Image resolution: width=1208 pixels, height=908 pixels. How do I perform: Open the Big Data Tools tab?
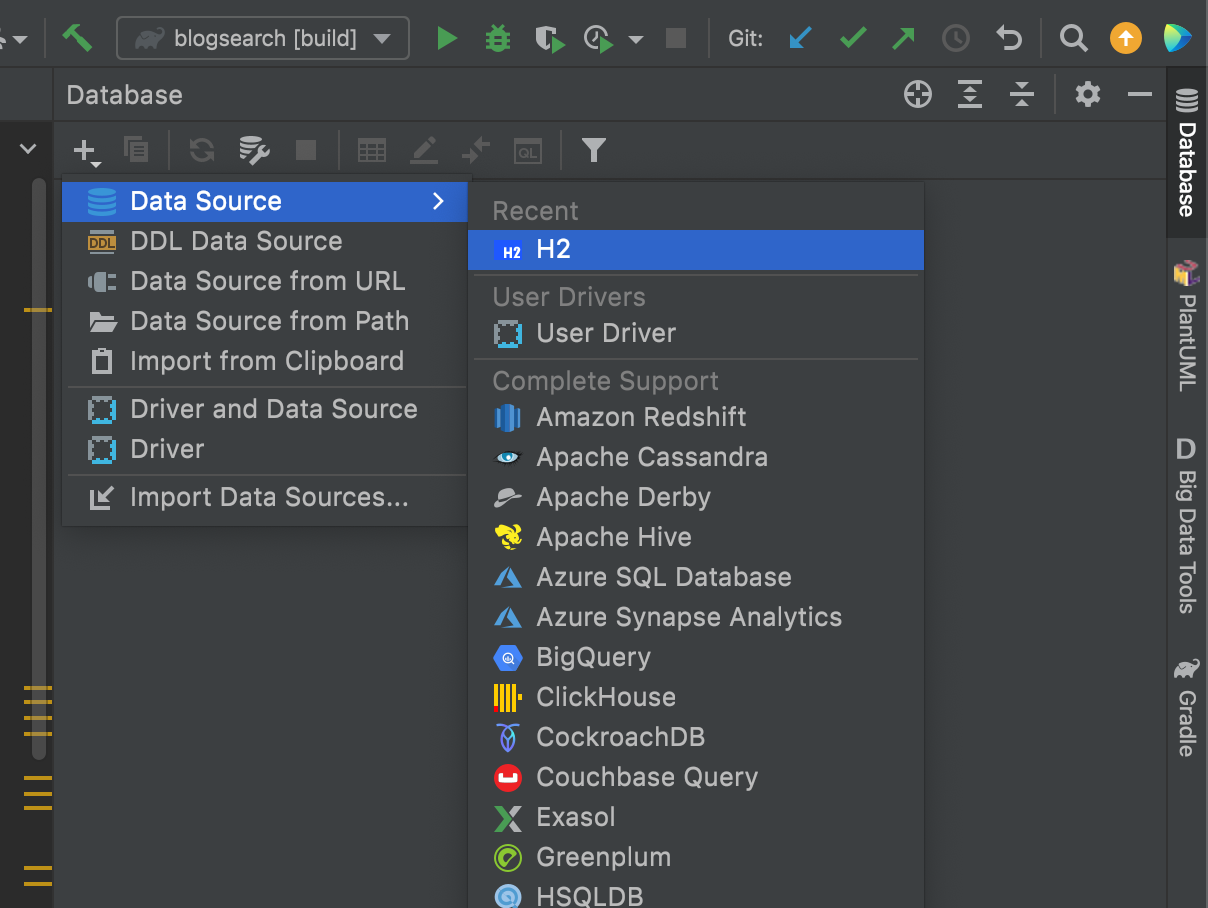(1187, 524)
